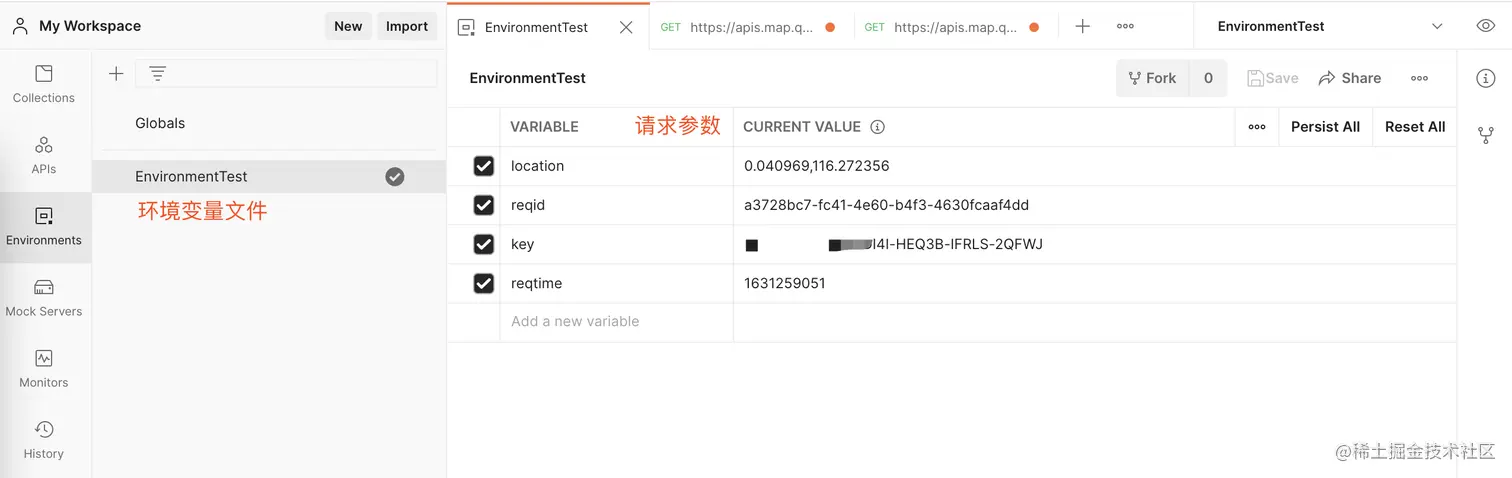Click the reqid variable name cell
The width and height of the screenshot is (1512, 478).
(617, 205)
